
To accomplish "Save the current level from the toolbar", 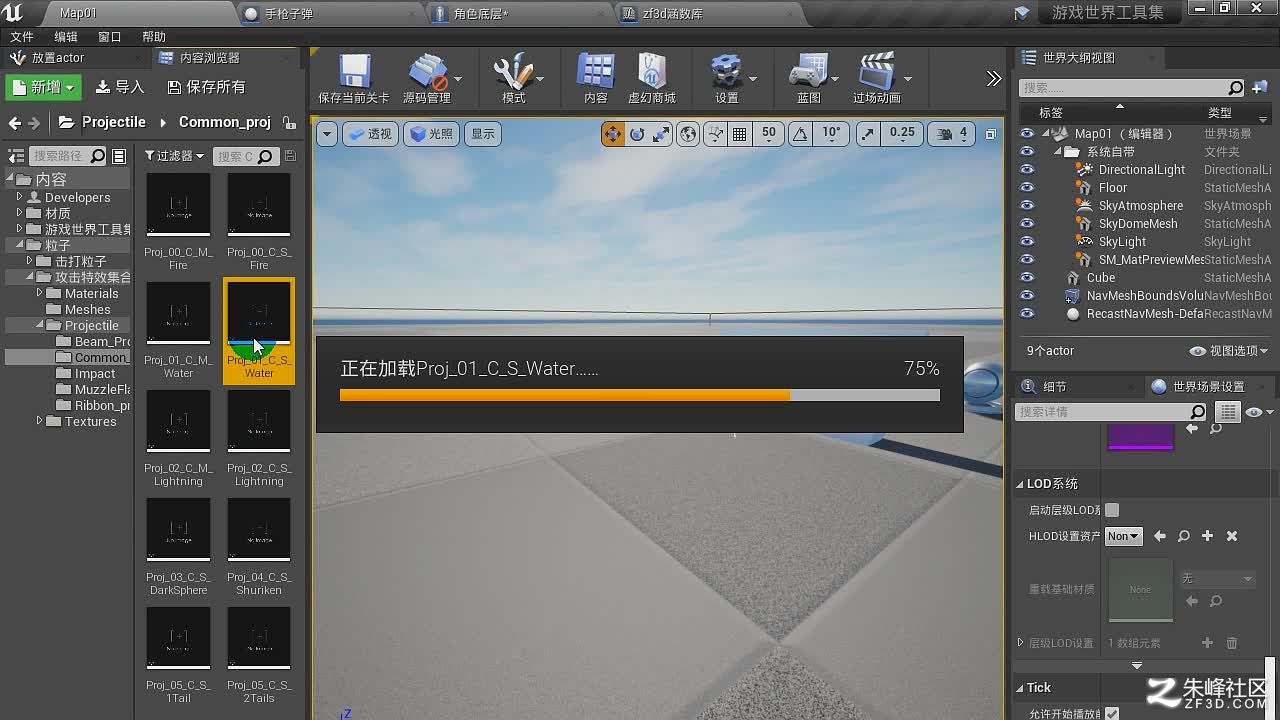I will click(354, 78).
